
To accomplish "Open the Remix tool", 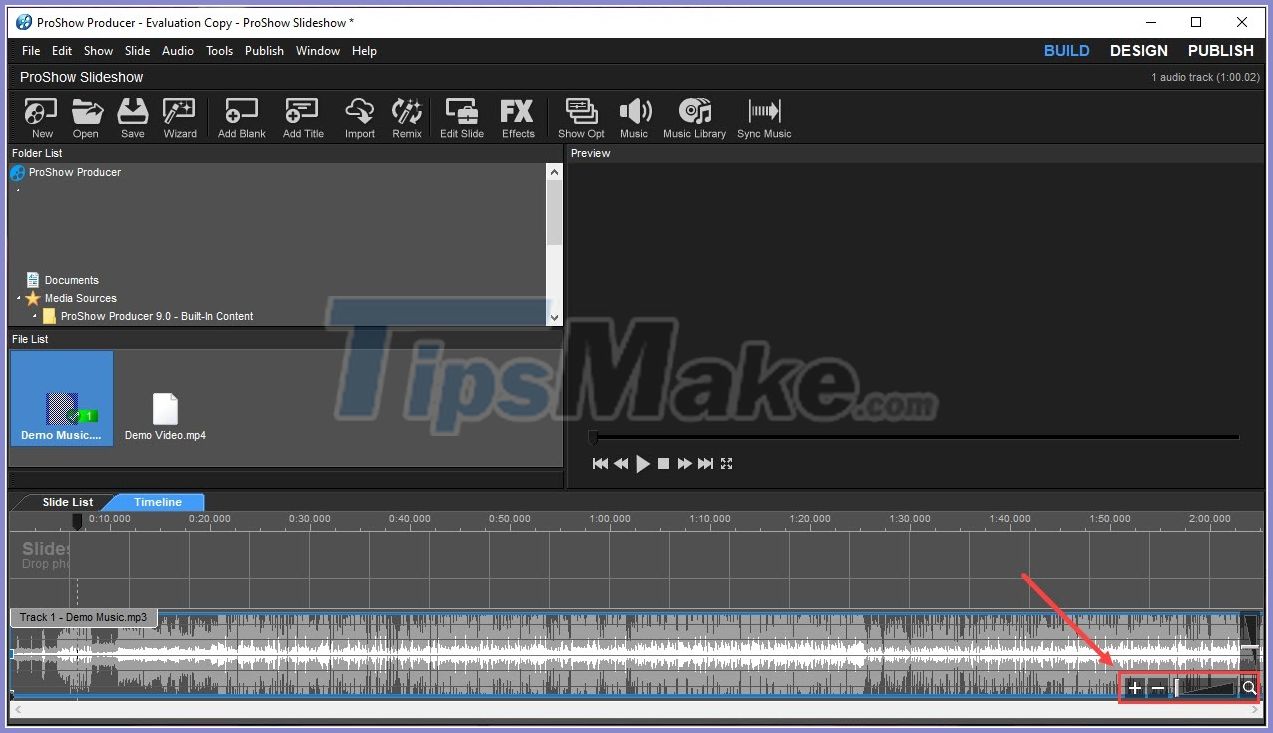I will coord(406,117).
